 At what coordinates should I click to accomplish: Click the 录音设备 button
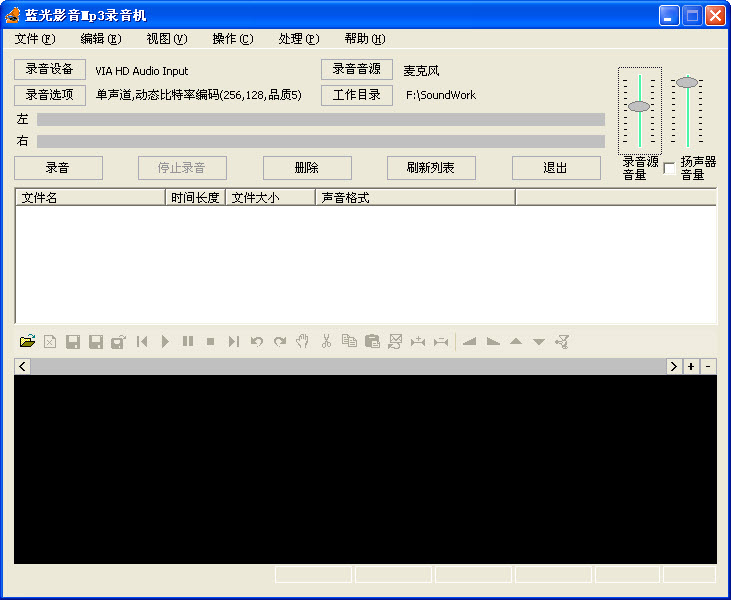click(x=50, y=69)
